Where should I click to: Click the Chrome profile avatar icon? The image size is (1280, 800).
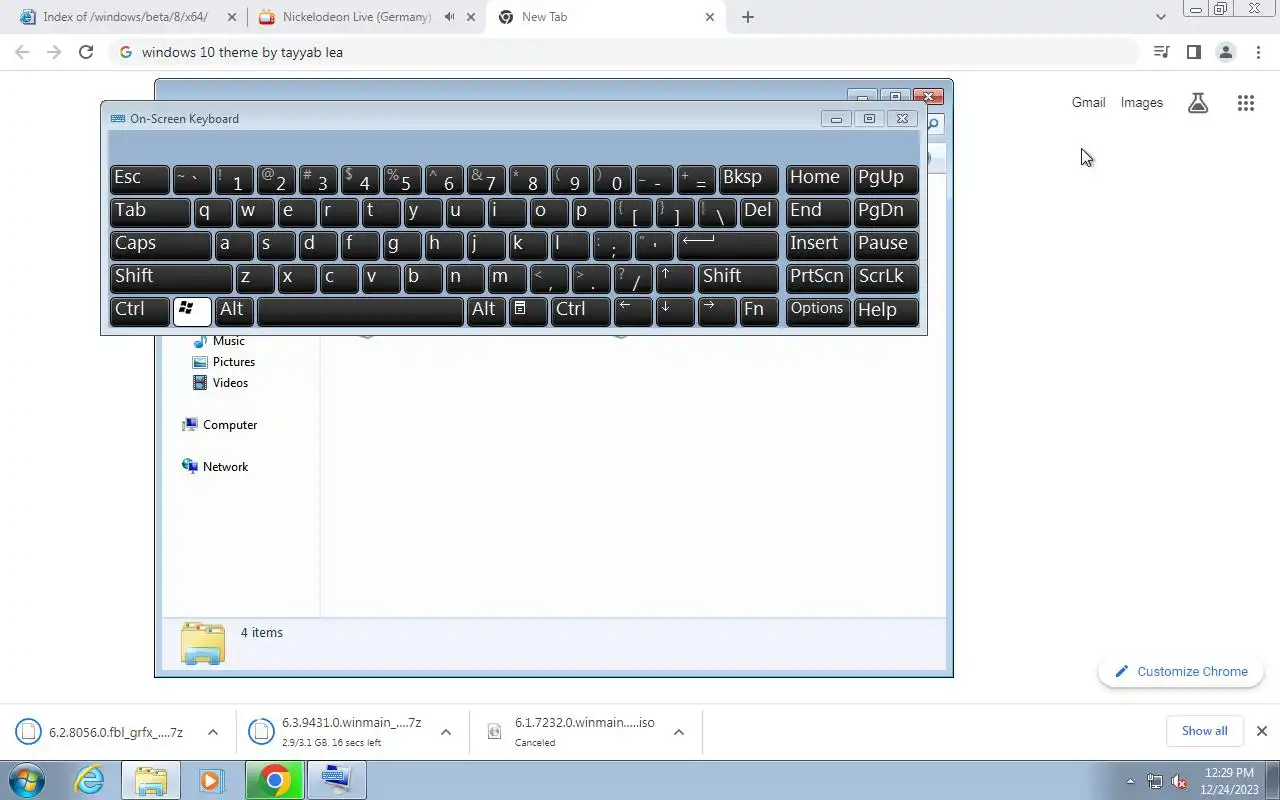coord(1225,52)
